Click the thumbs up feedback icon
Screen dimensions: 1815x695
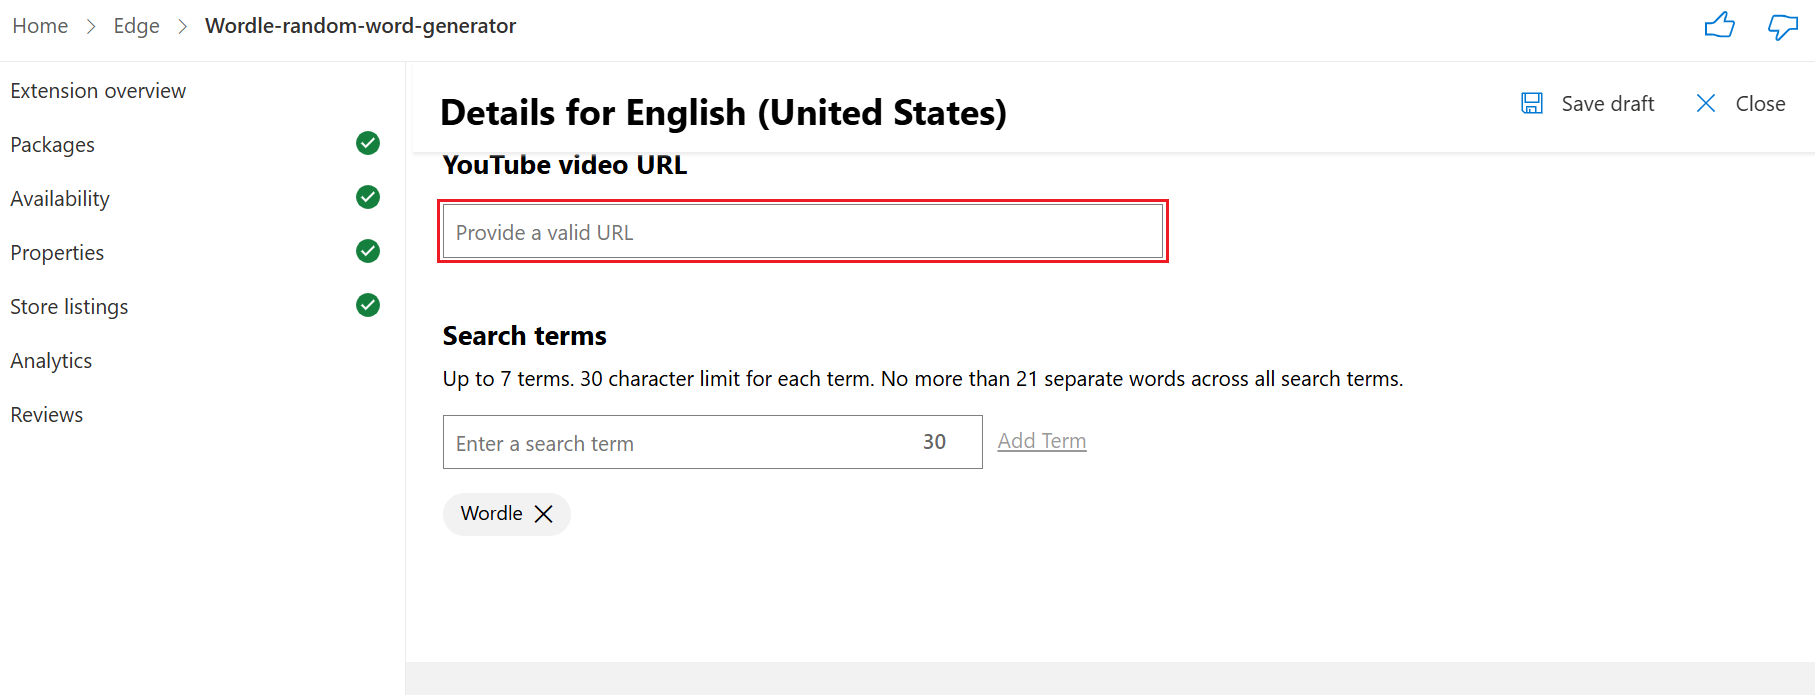coord(1720,25)
